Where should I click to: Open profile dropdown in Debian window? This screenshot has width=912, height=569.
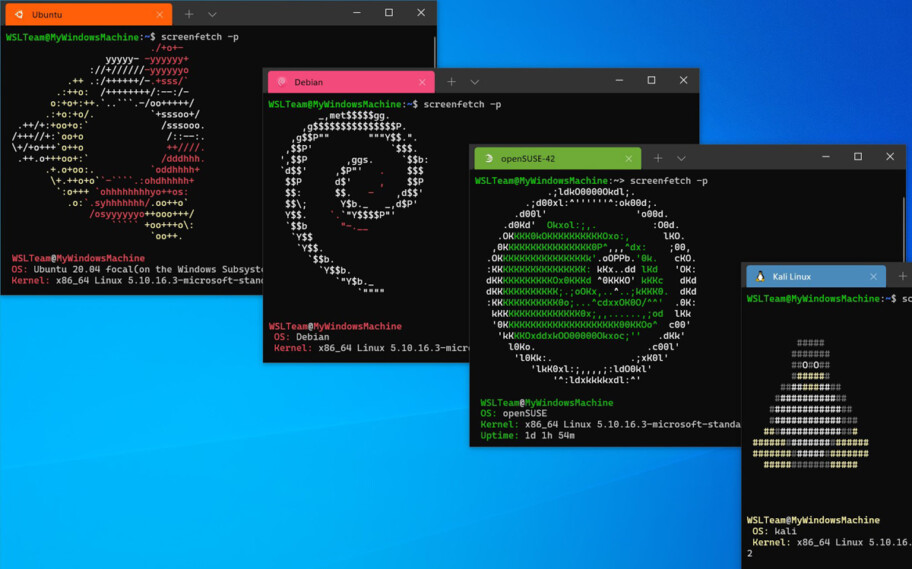[475, 83]
